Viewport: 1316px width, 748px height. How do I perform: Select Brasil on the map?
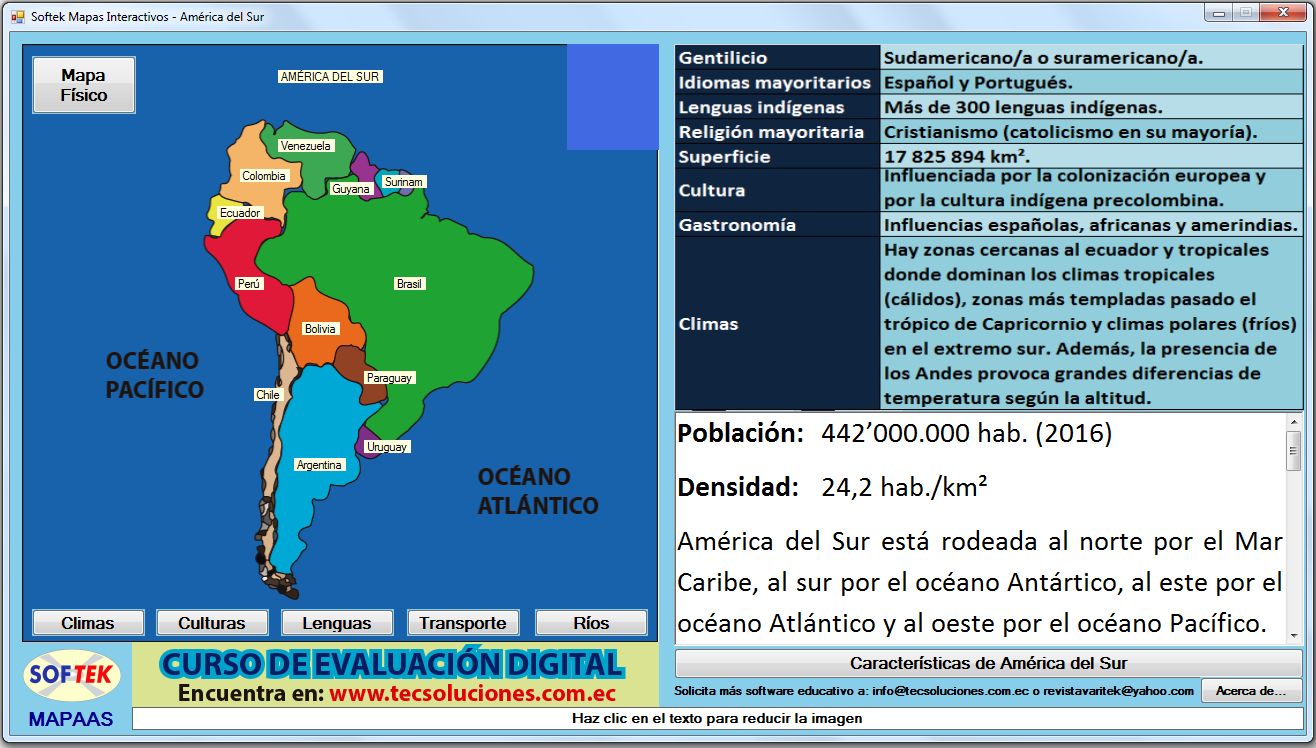pos(410,284)
